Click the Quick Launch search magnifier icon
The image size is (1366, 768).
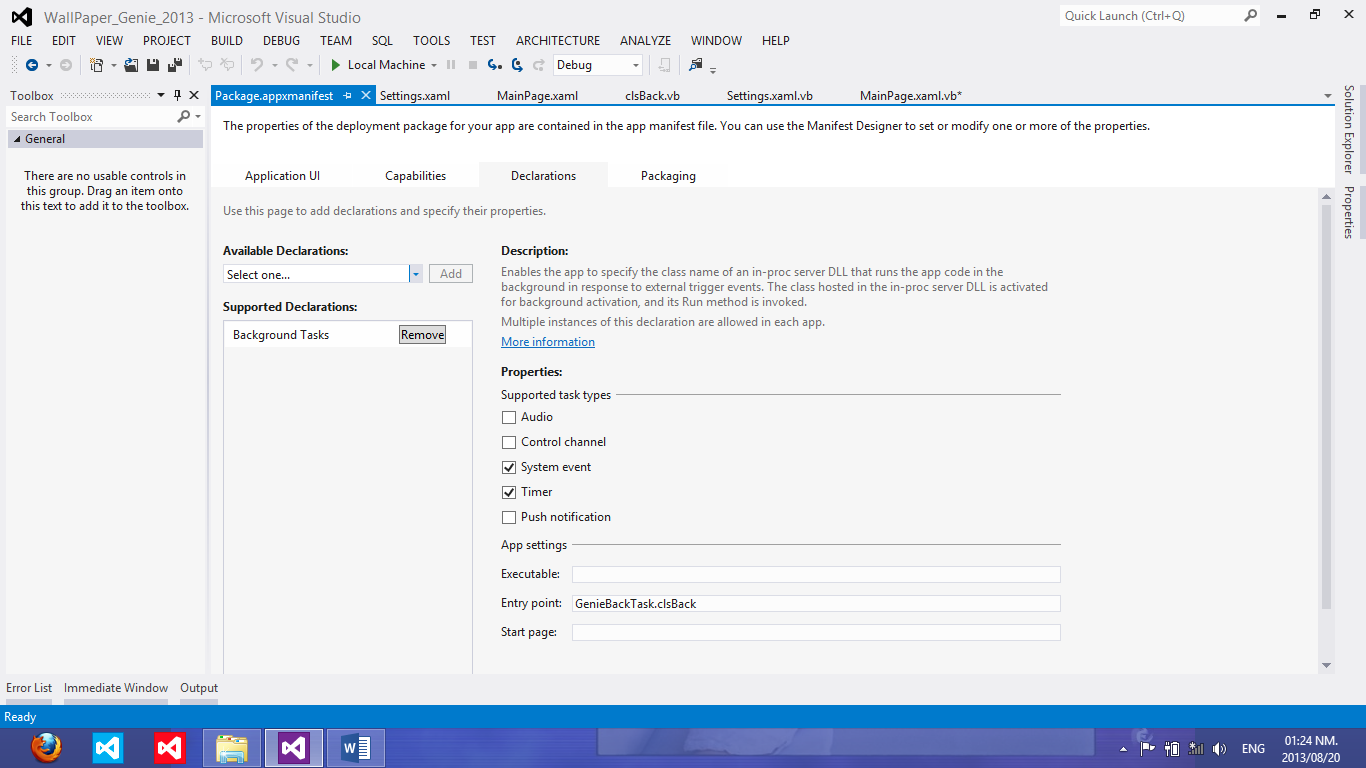1250,16
